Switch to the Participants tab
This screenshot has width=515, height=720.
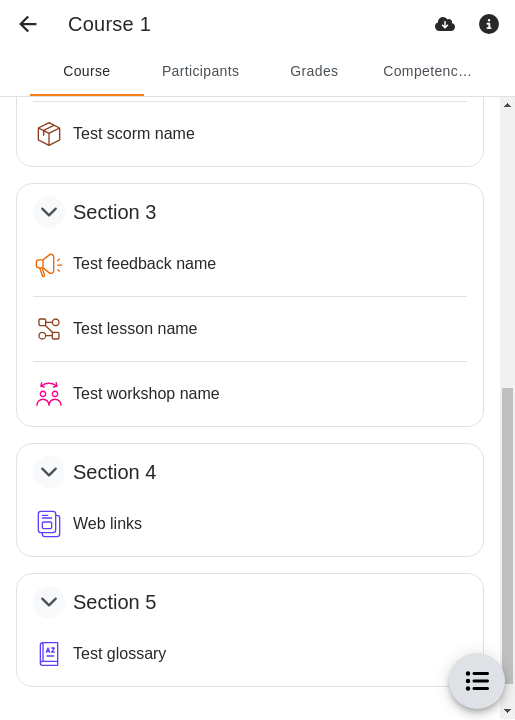(x=201, y=71)
